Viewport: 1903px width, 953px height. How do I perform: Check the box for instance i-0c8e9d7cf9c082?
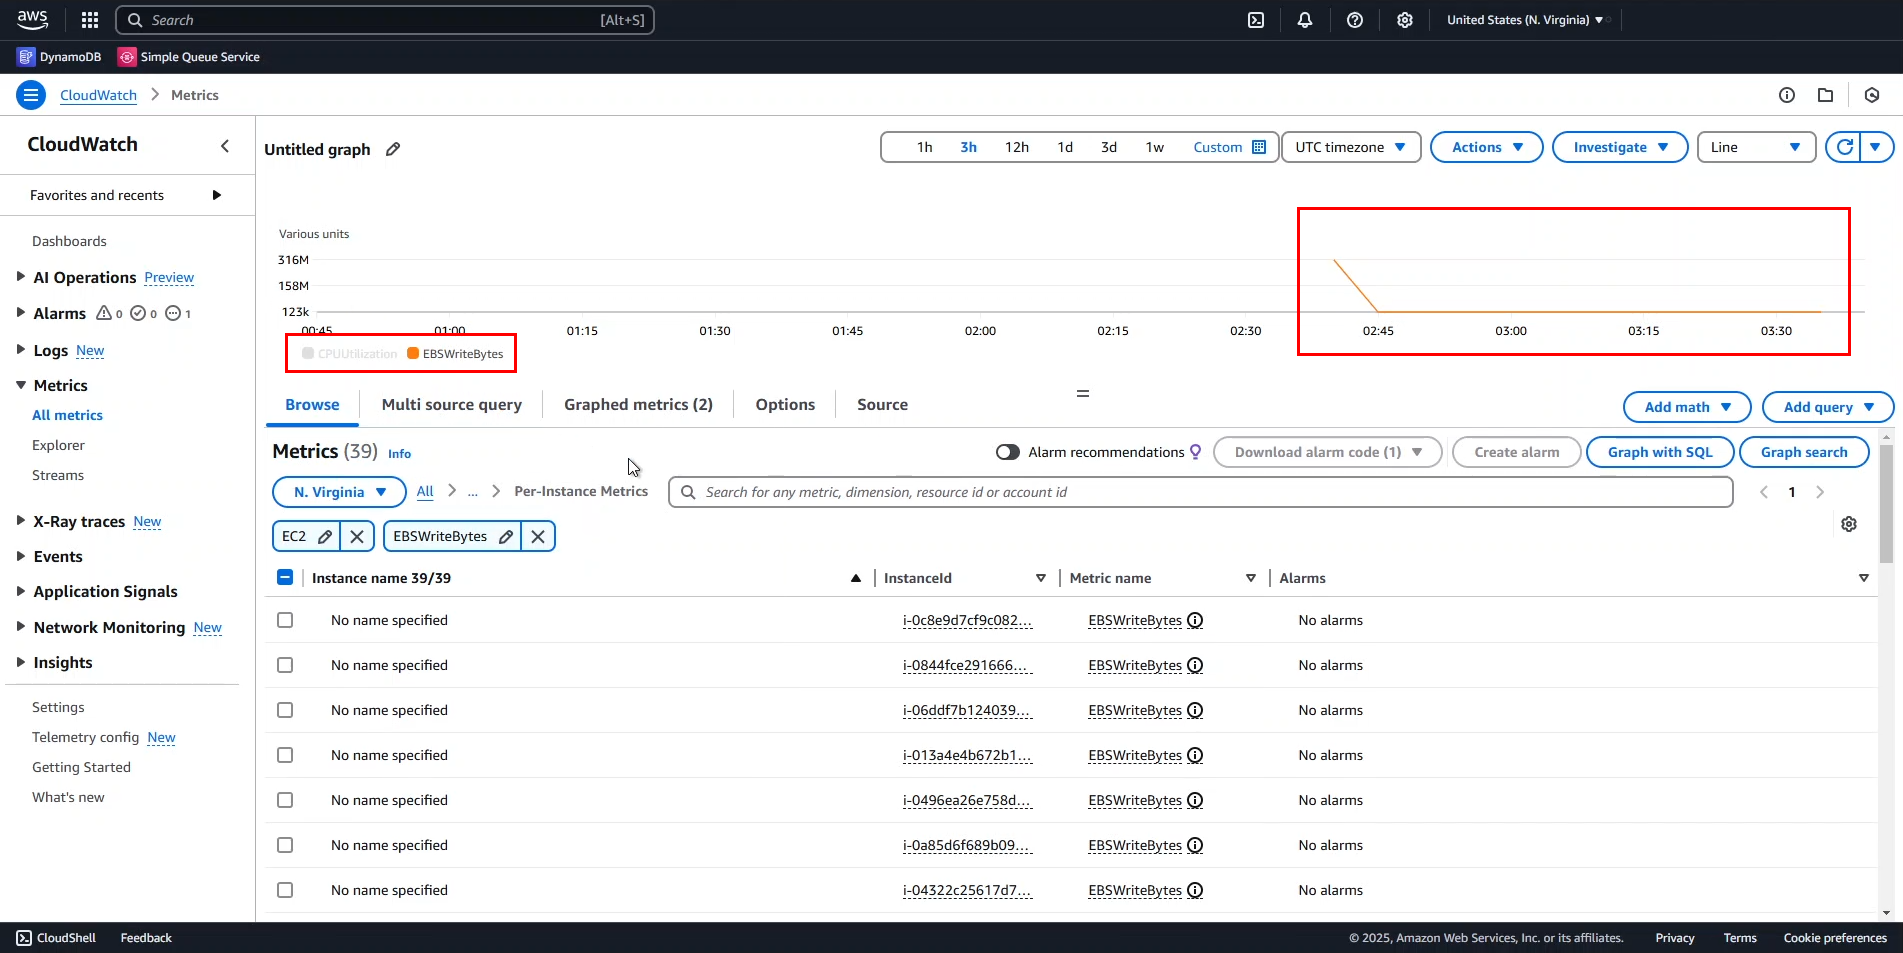(x=285, y=620)
